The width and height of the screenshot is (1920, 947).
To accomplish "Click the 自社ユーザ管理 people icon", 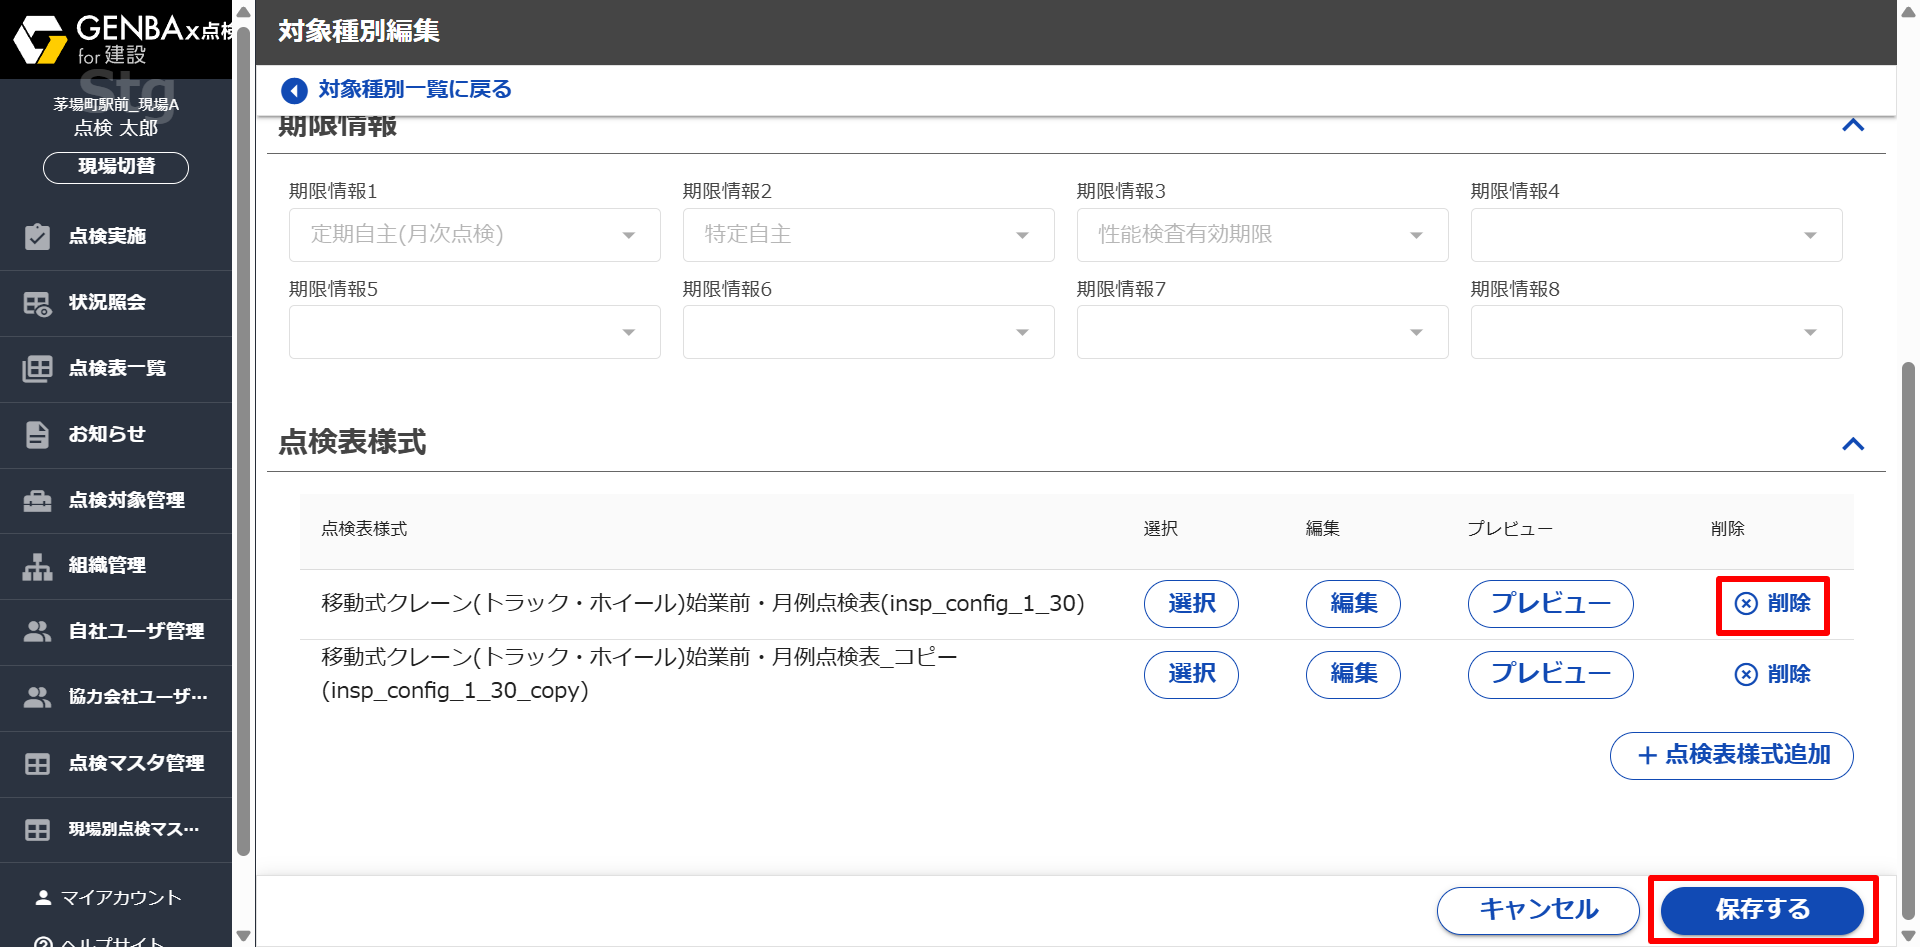I will point(37,632).
